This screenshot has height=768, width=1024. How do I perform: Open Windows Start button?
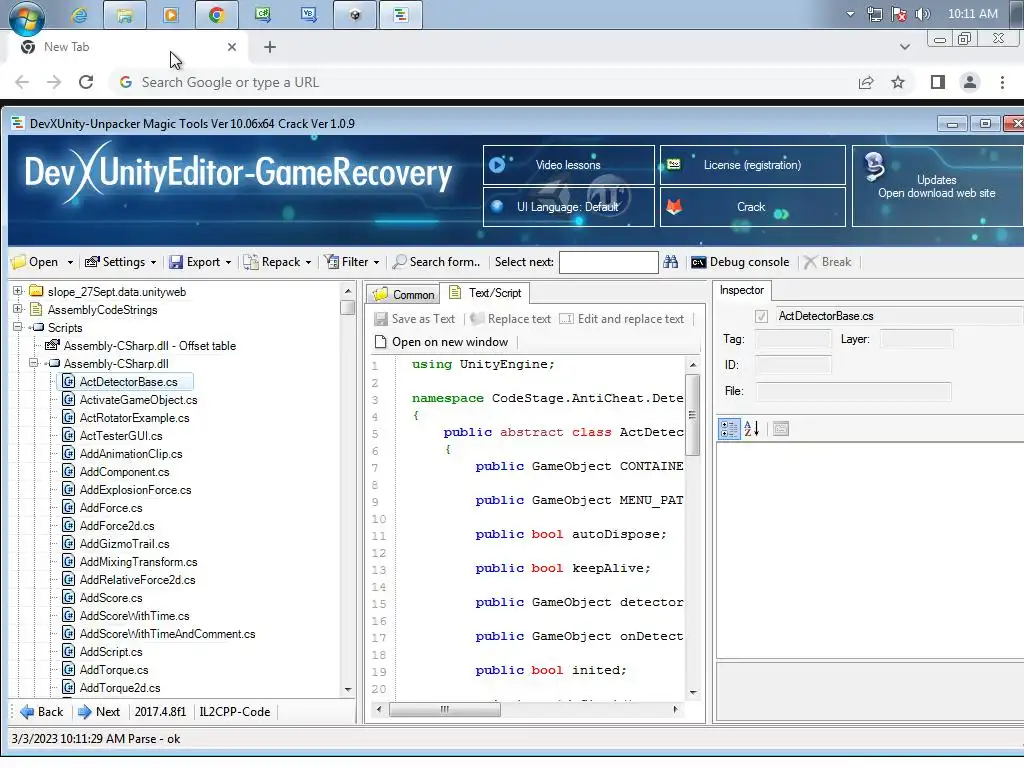tap(26, 16)
